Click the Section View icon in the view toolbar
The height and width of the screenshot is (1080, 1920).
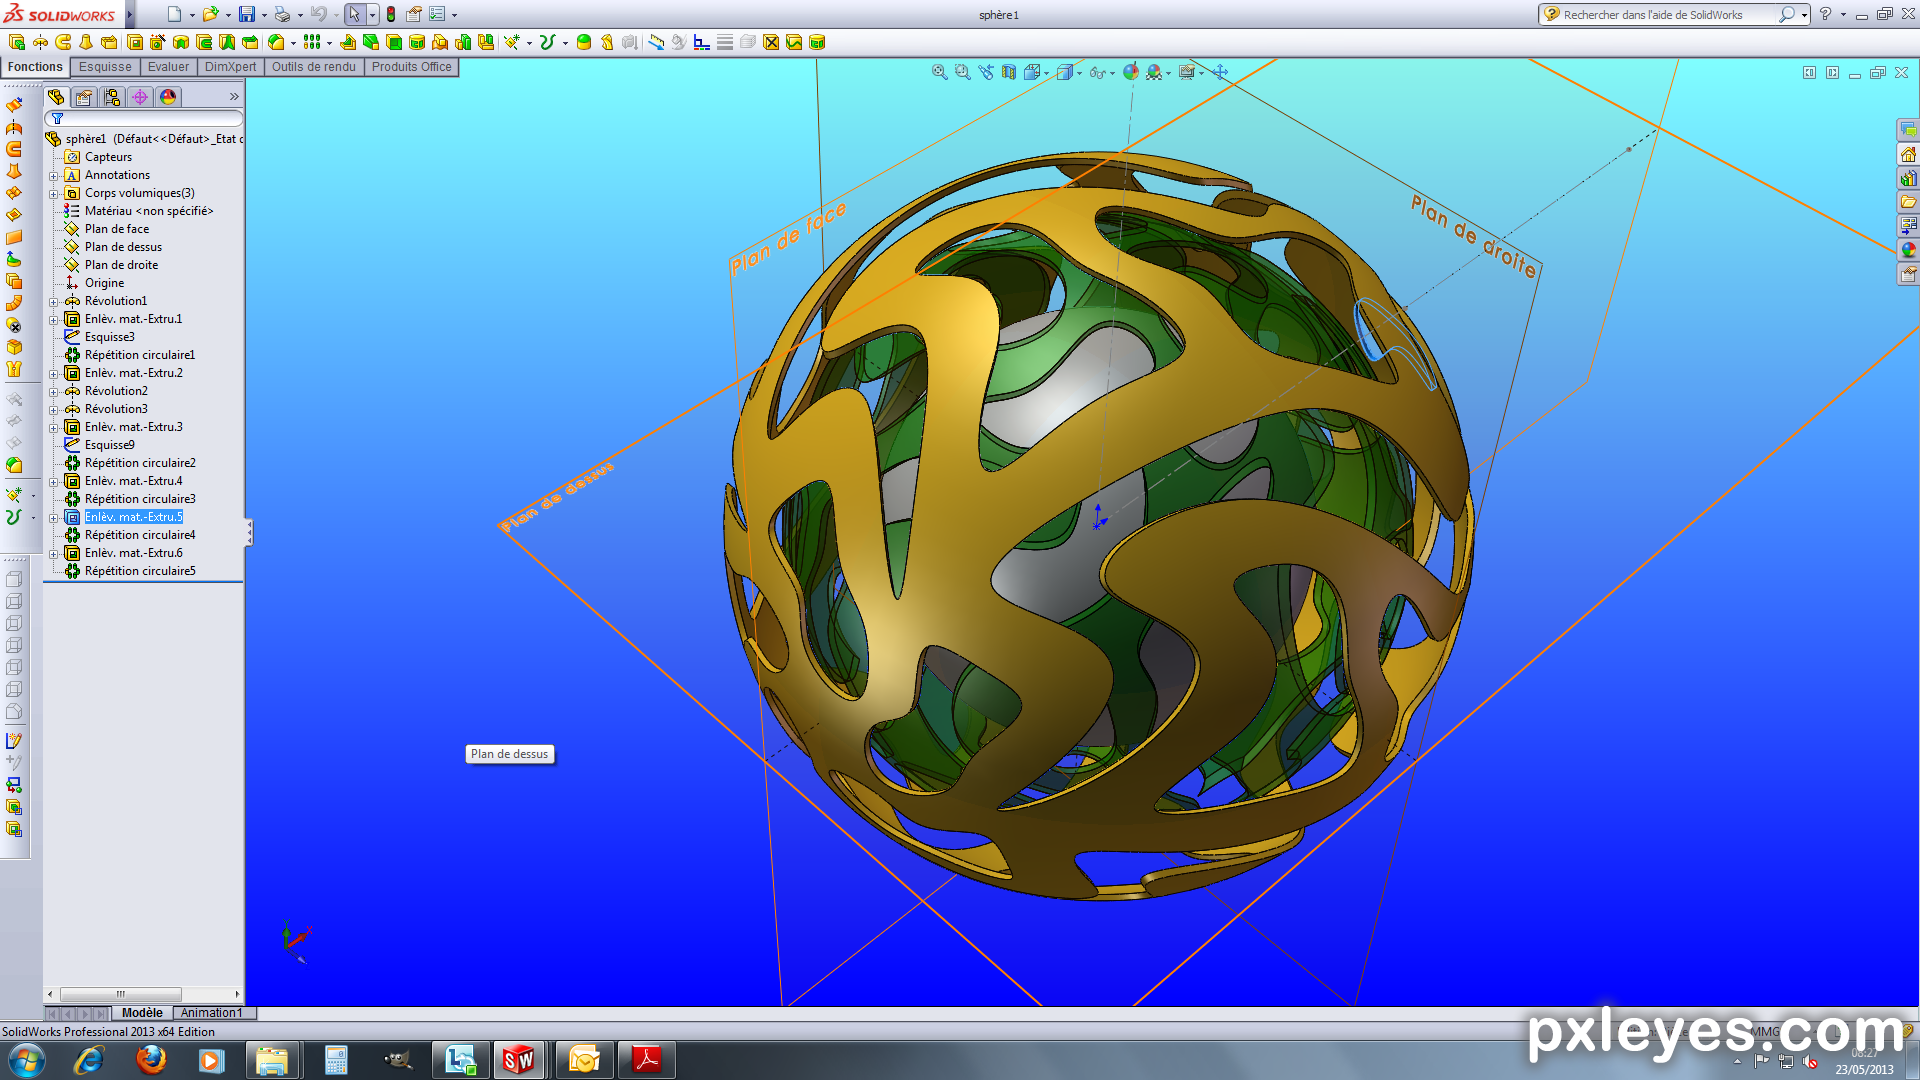coord(1009,72)
